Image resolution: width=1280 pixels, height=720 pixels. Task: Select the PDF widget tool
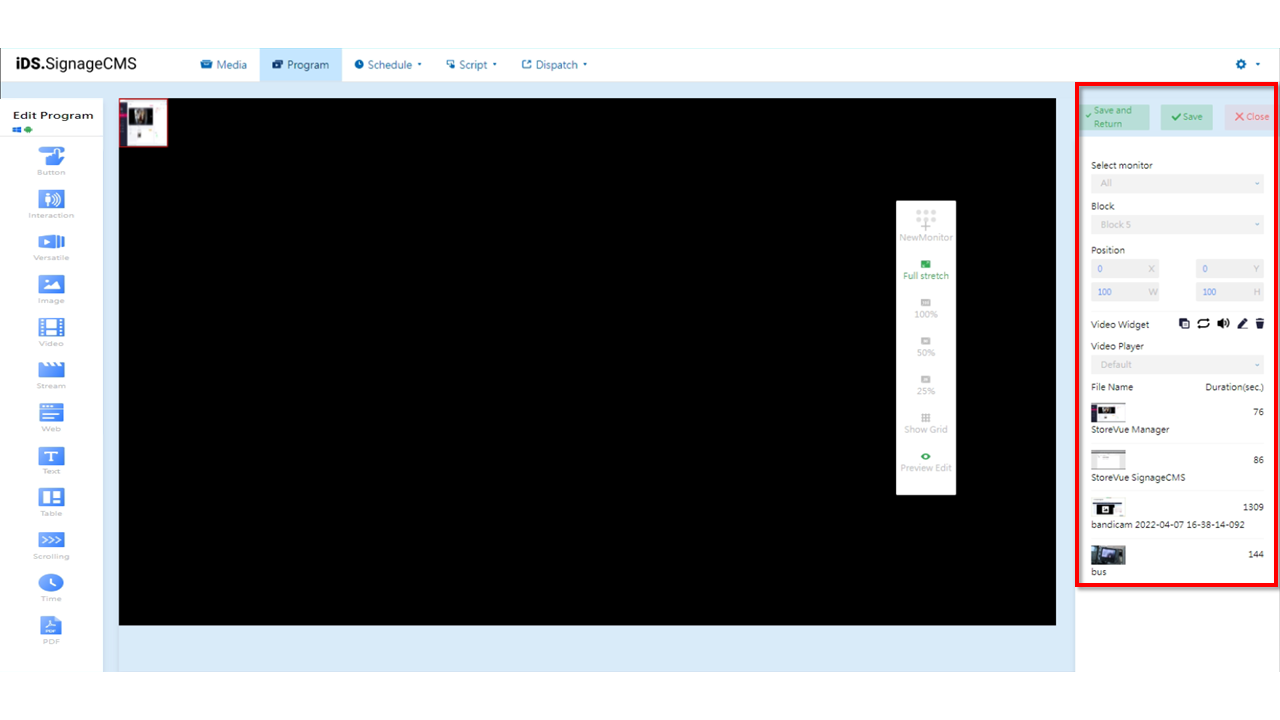pos(51,628)
